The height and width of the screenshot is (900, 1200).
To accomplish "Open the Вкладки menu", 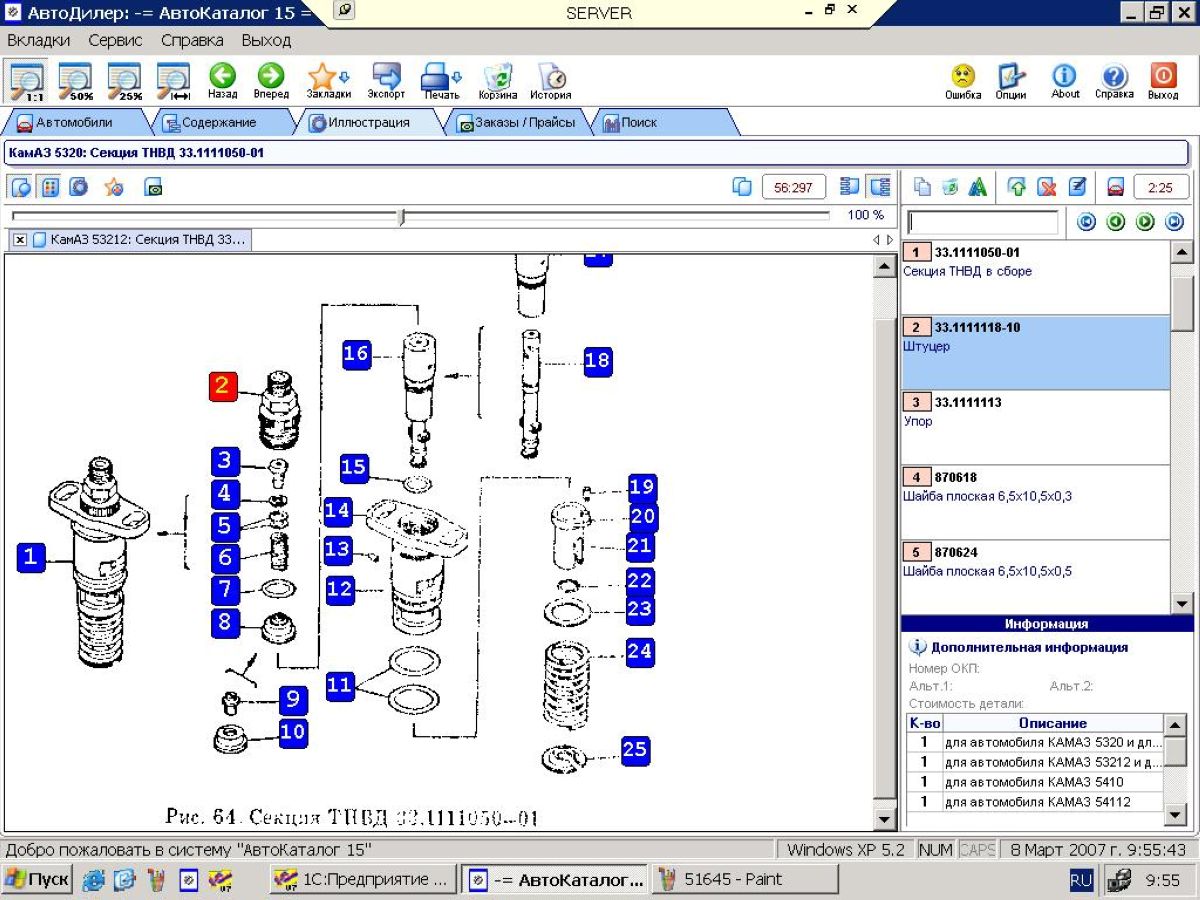I will (x=39, y=41).
